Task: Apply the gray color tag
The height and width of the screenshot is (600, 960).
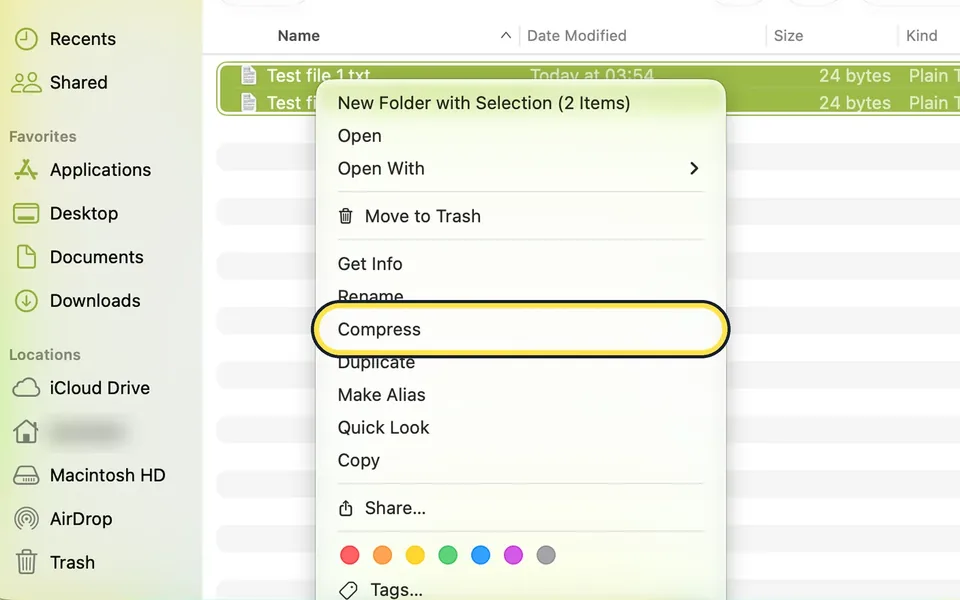Action: click(546, 555)
